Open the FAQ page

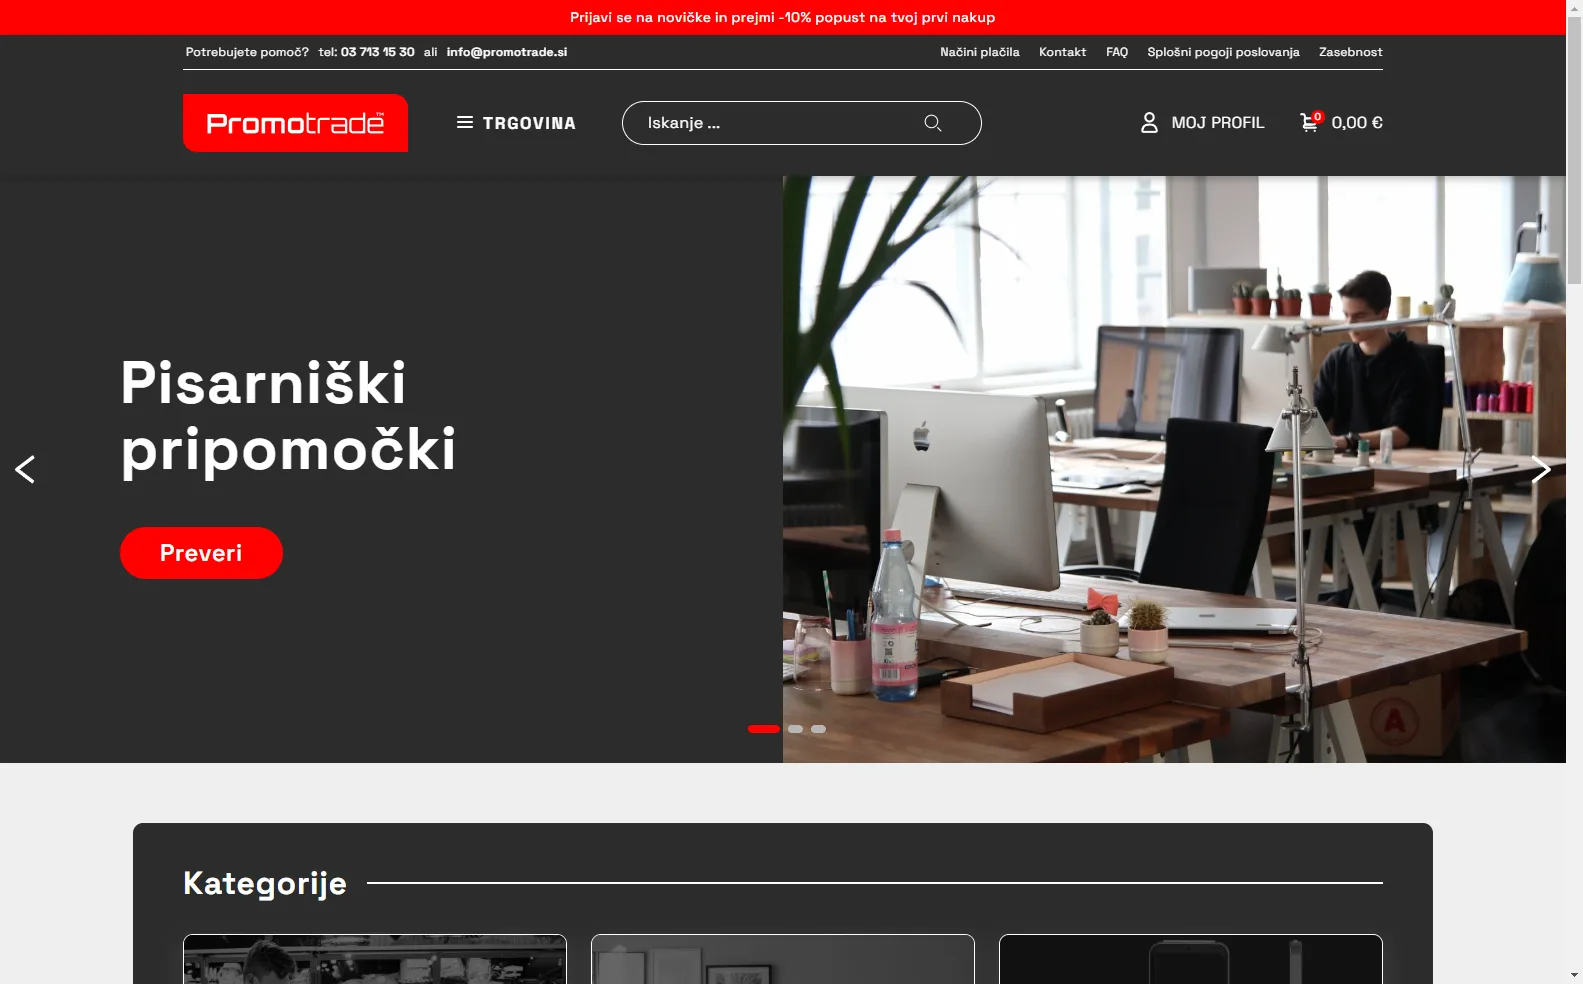(x=1117, y=52)
